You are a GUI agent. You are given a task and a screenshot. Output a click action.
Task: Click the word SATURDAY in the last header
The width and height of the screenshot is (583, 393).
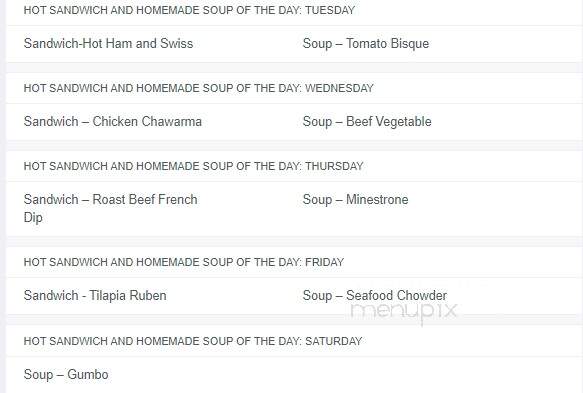pos(334,341)
